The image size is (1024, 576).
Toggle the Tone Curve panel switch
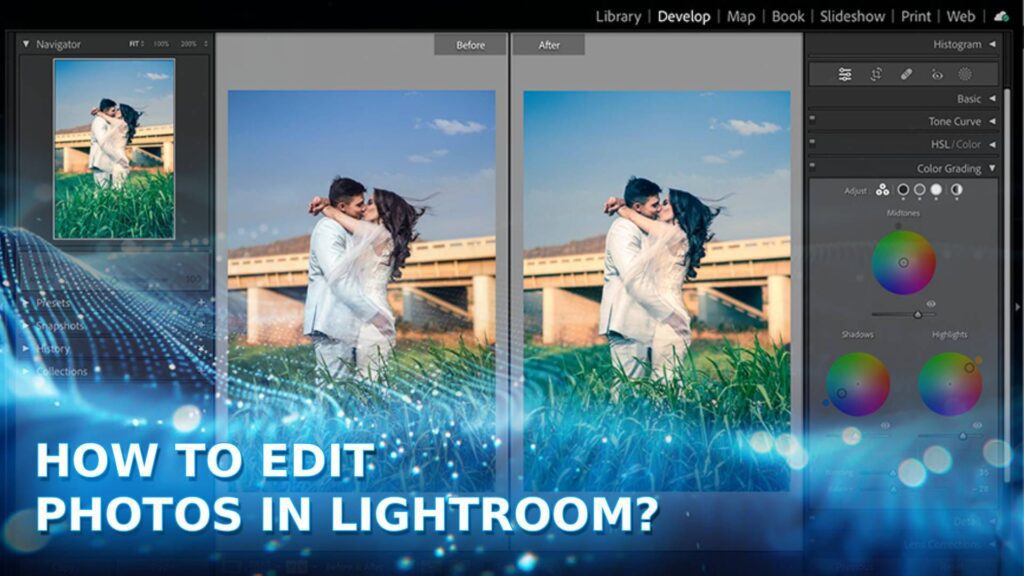point(812,119)
